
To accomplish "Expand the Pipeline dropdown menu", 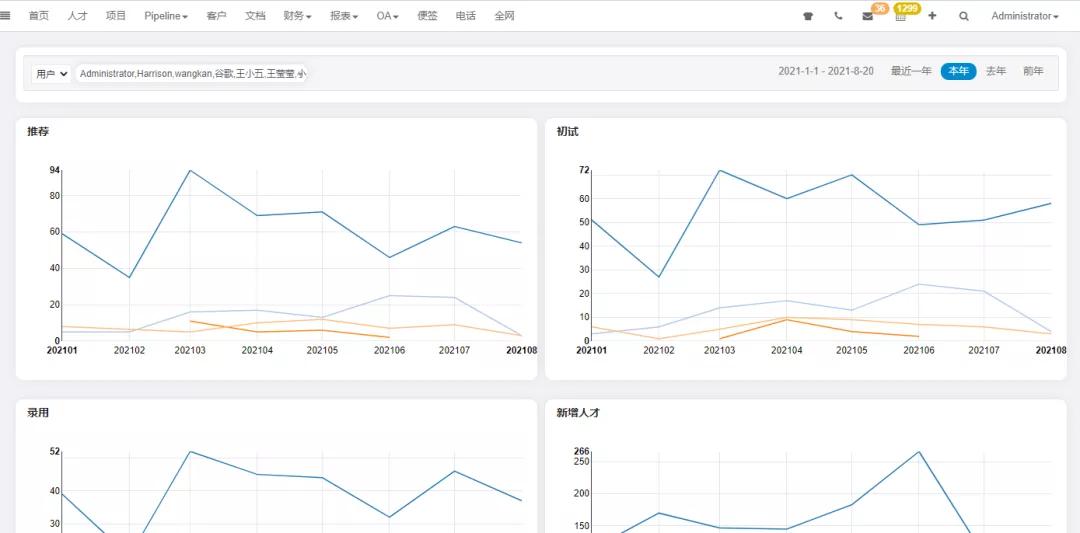I will point(166,17).
